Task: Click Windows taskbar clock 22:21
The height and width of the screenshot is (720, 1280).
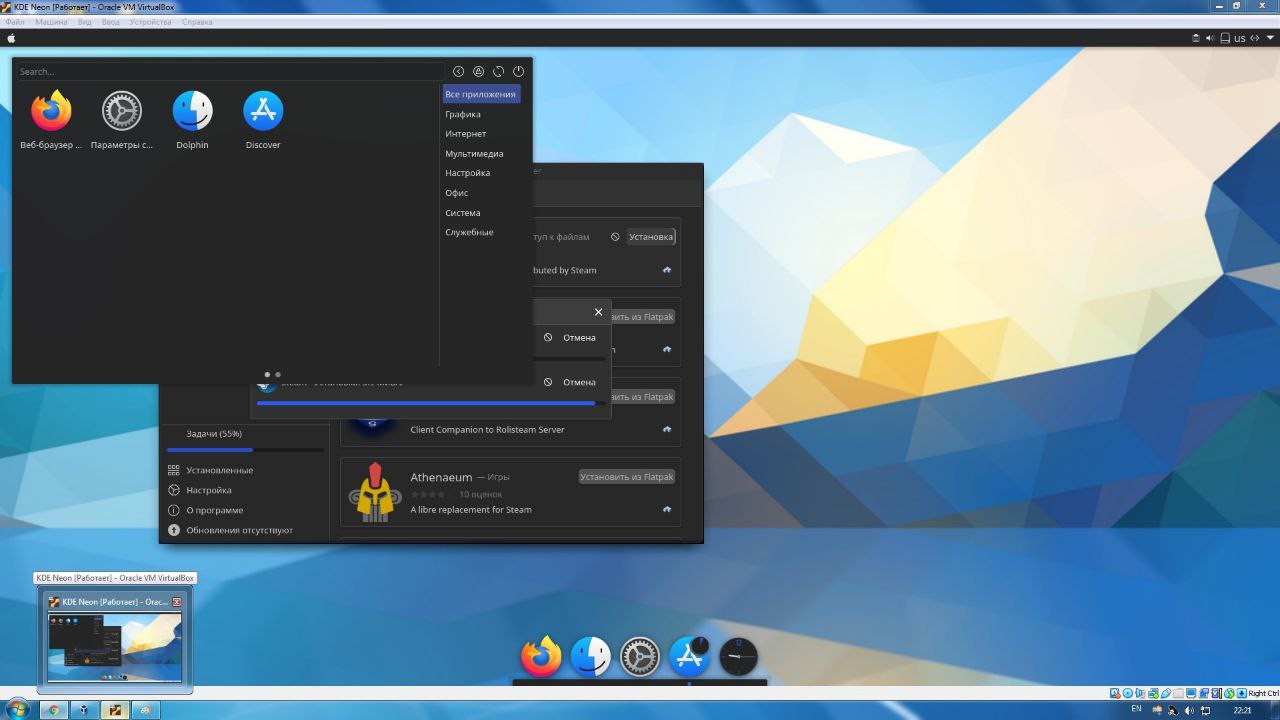Action: click(1242, 710)
